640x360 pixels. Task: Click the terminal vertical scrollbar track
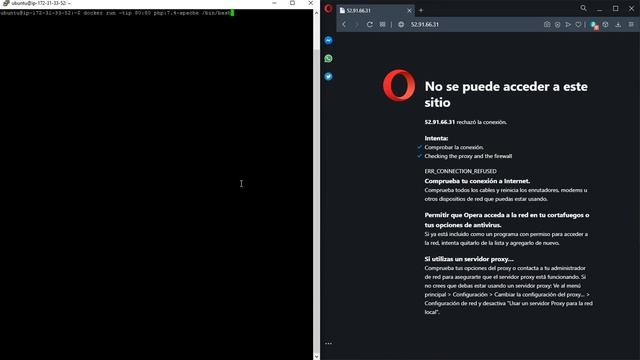tap(316, 184)
